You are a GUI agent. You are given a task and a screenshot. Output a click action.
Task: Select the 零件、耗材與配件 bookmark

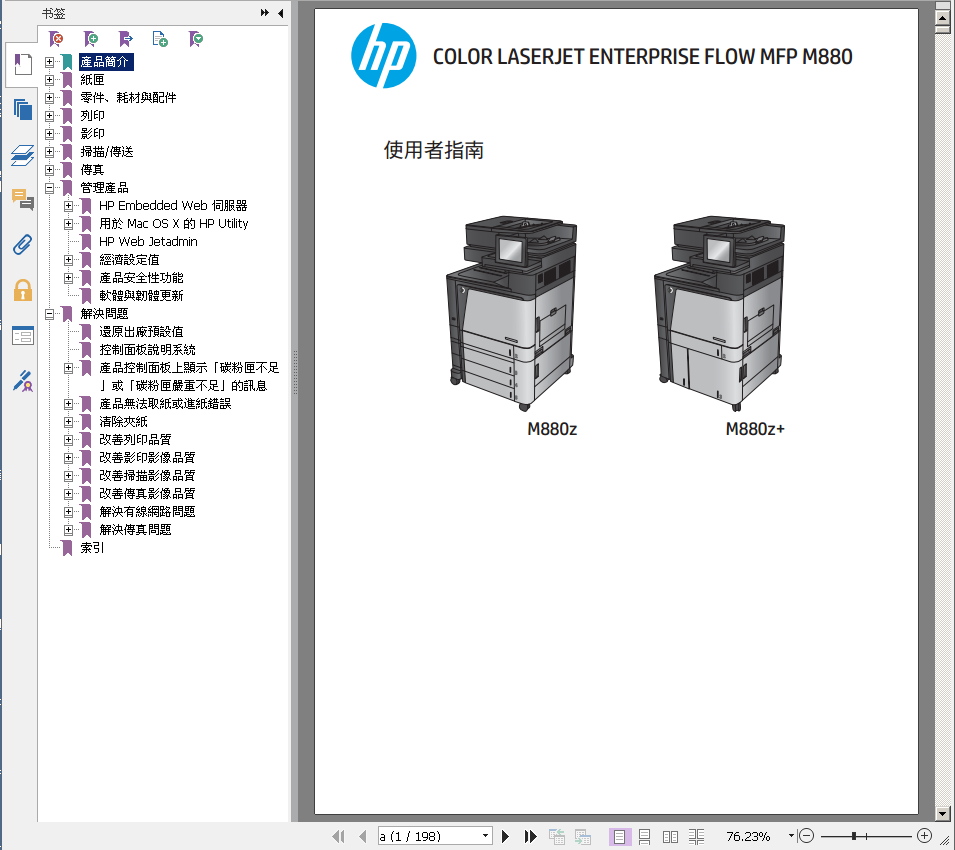(128, 97)
